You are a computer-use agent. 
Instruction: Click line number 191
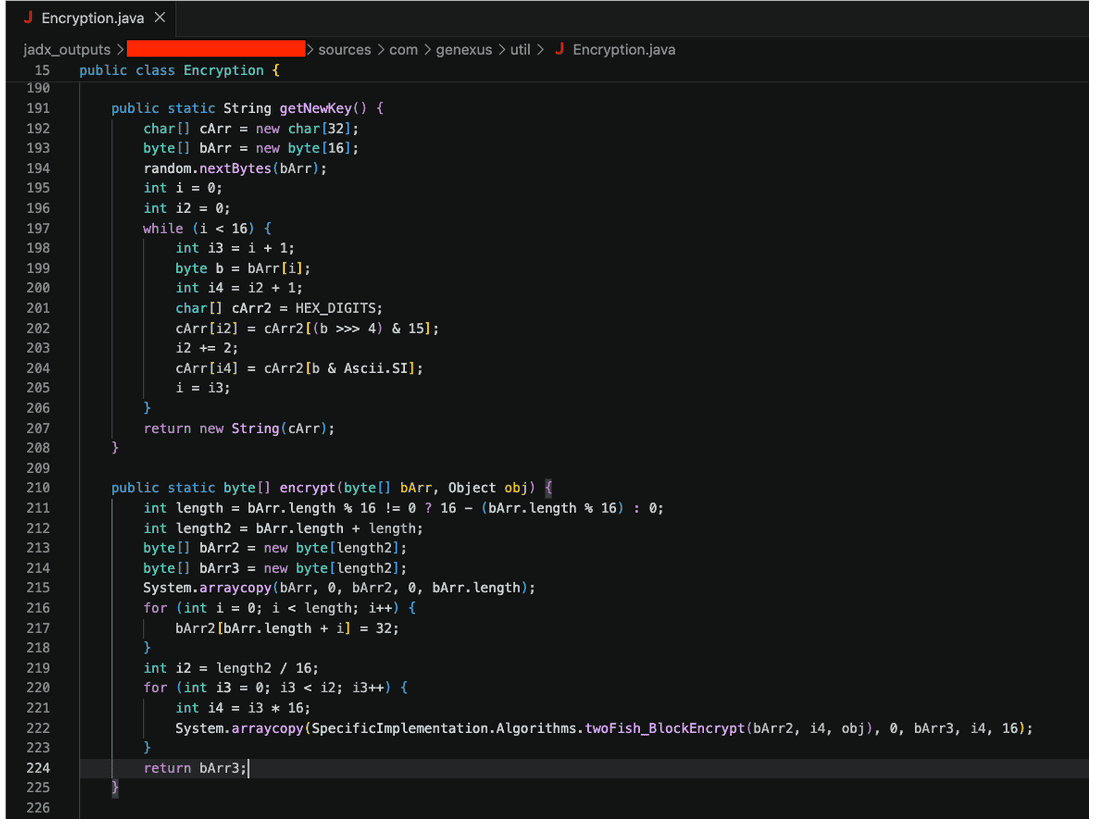pos(38,108)
